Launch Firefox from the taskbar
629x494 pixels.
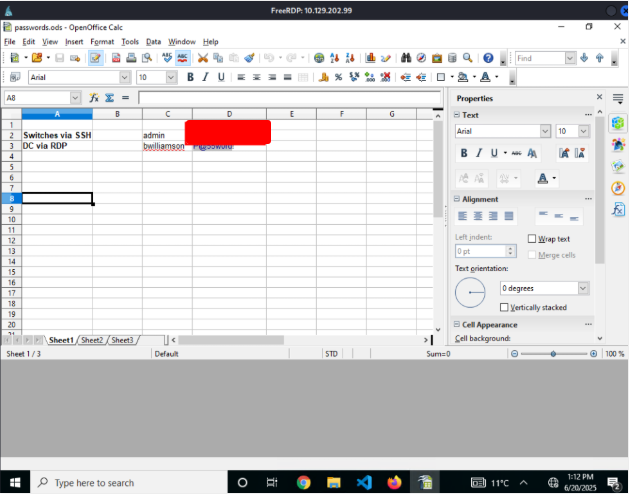[394, 482]
